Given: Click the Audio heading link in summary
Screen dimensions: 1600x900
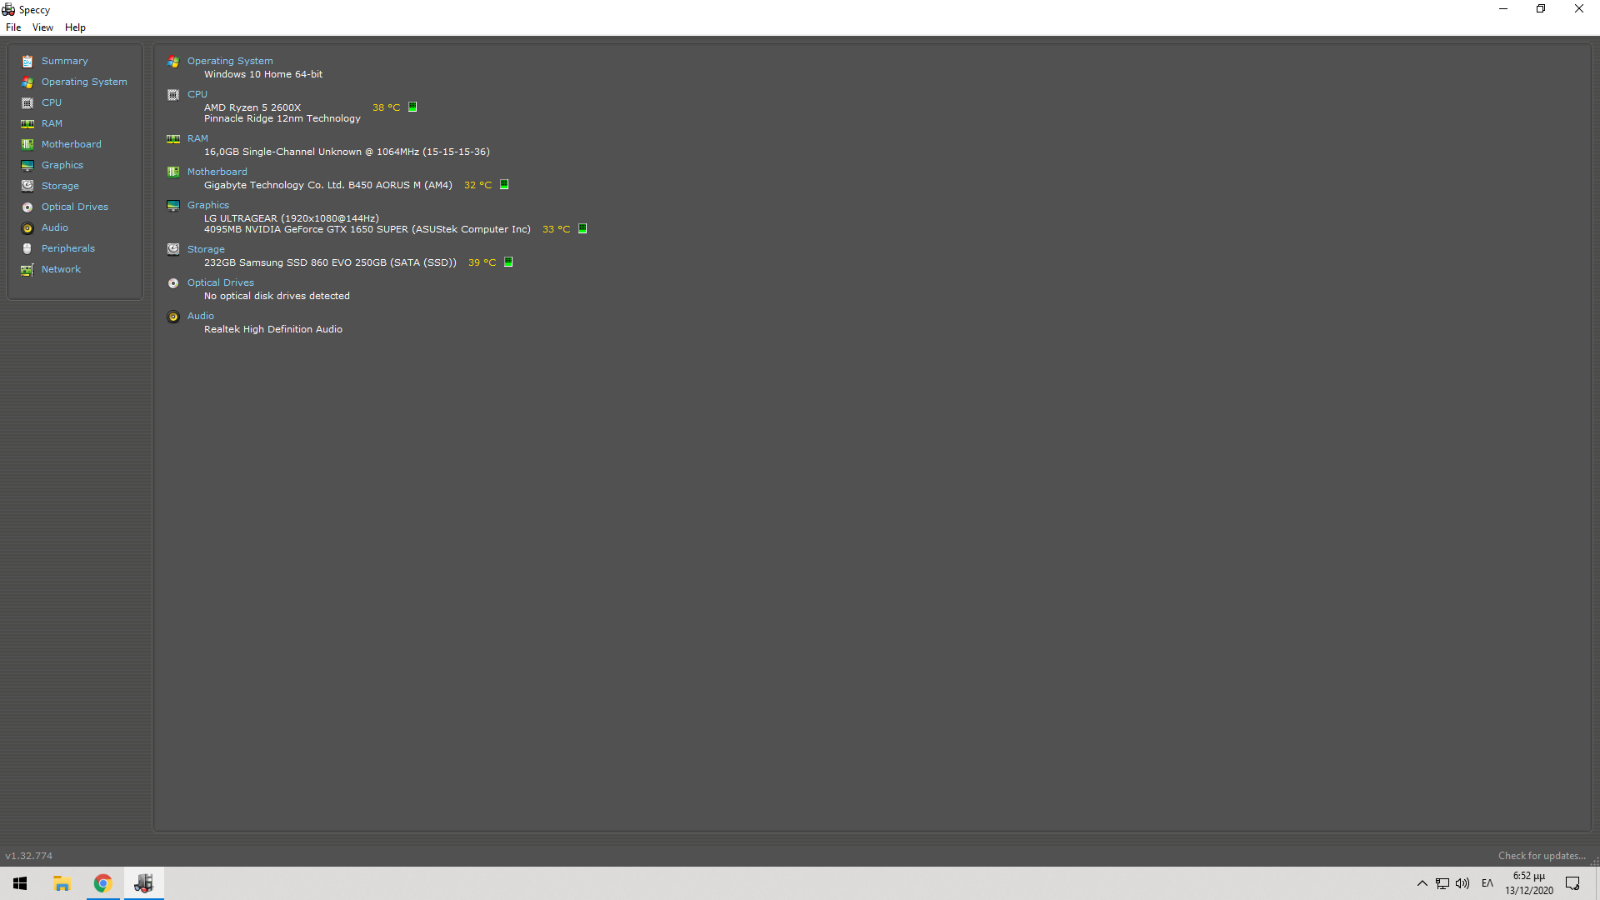Looking at the screenshot, I should (201, 316).
